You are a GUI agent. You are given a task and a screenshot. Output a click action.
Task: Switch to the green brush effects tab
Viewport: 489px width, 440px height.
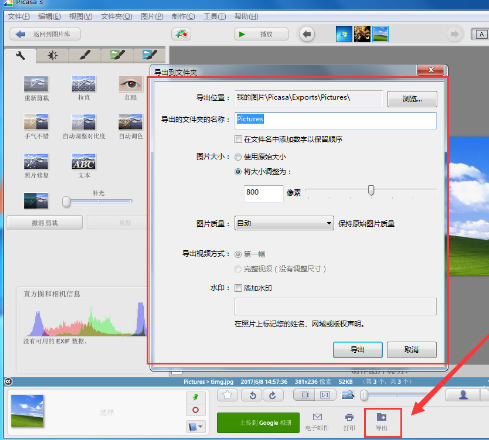pyautogui.click(x=117, y=55)
